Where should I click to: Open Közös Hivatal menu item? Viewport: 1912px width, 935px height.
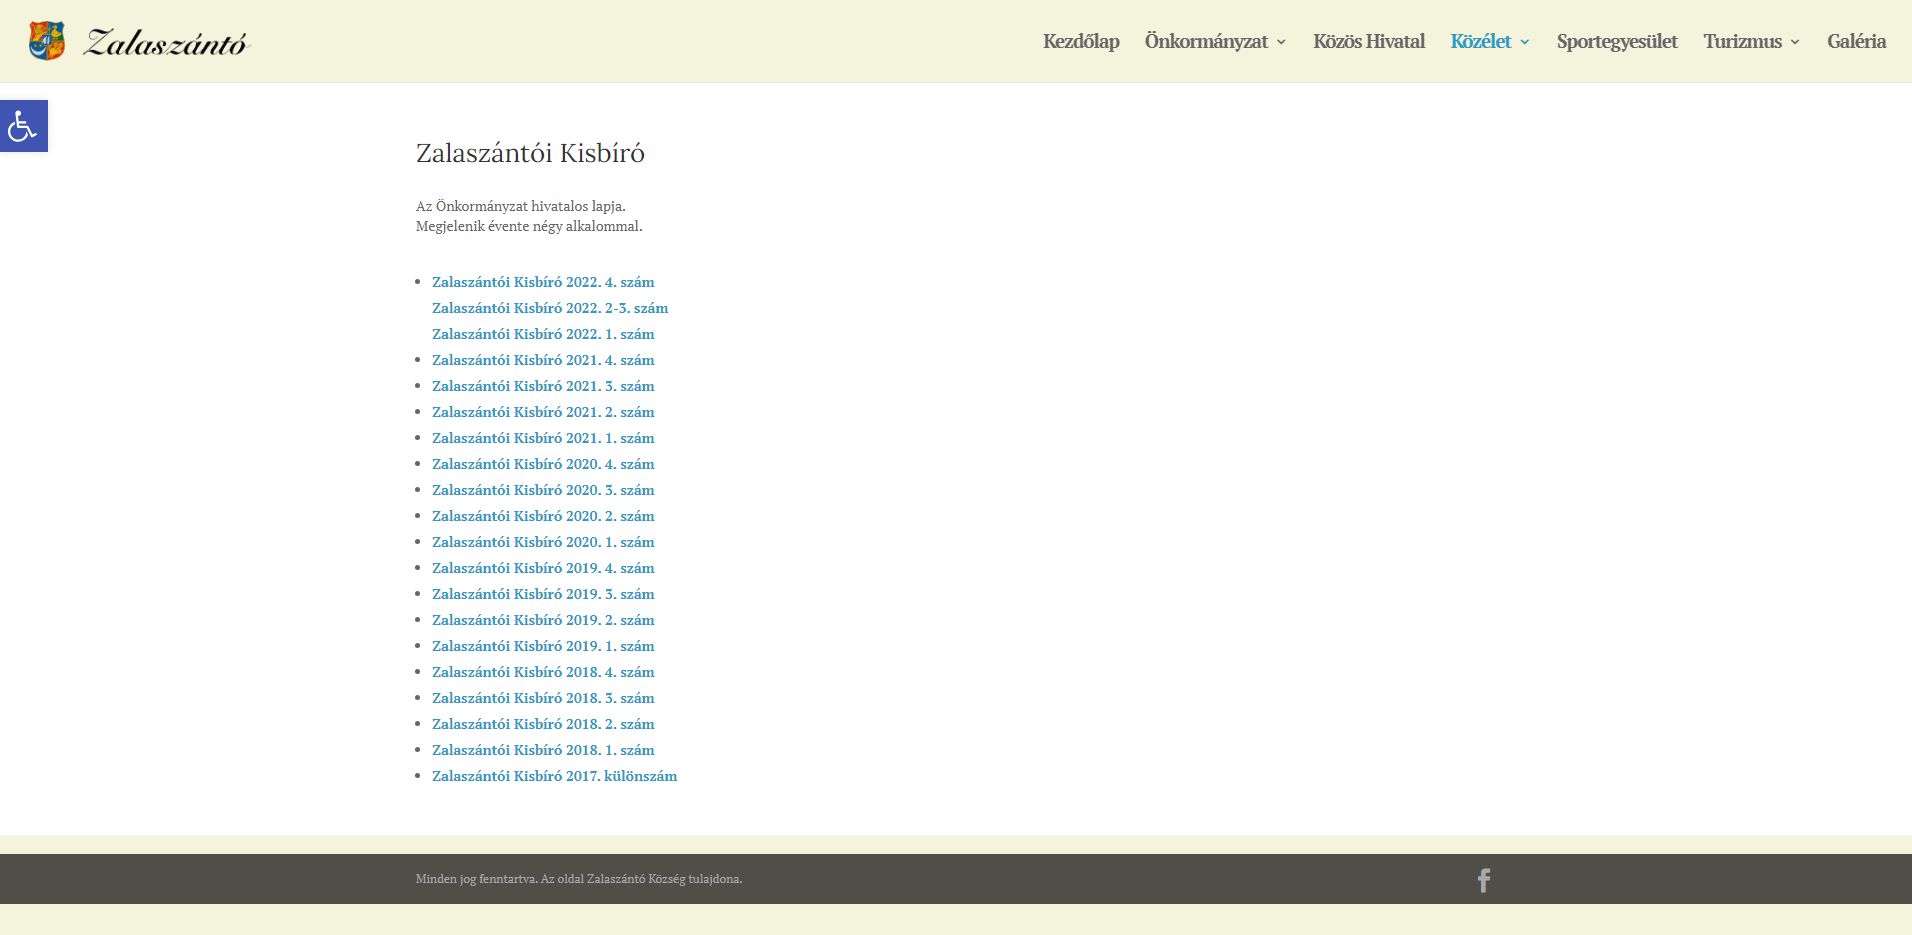[1369, 41]
